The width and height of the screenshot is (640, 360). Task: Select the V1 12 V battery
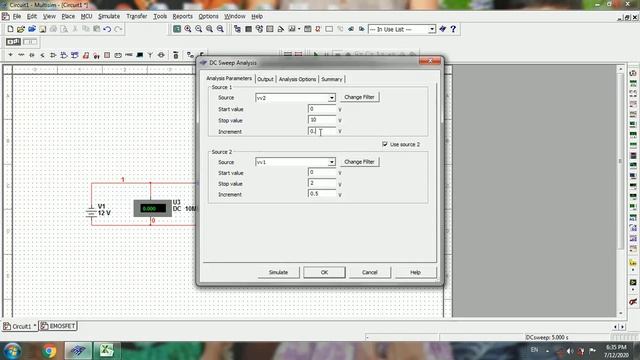(91, 212)
